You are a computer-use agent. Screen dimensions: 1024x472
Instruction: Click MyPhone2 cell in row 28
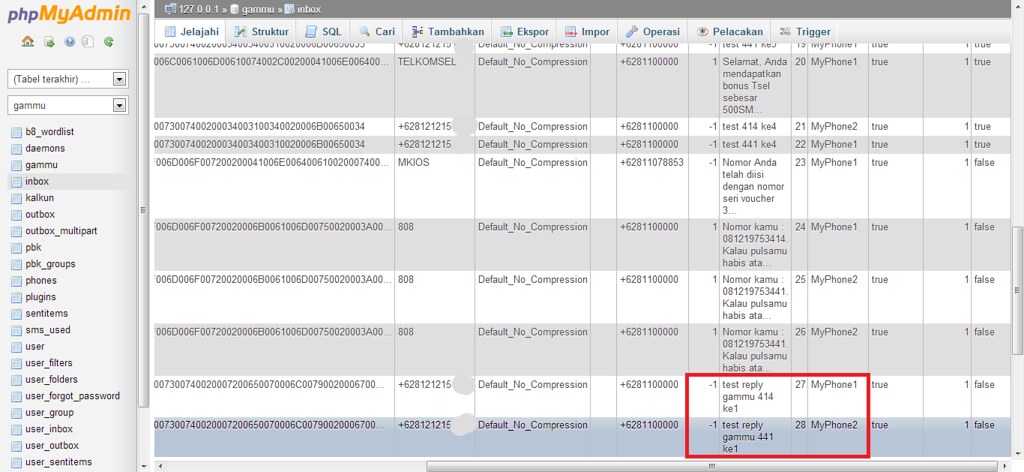coord(834,425)
